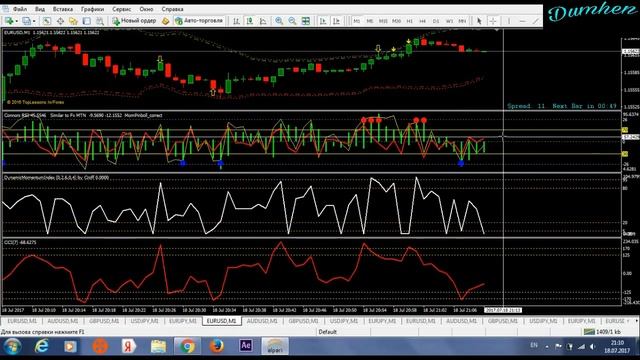640x360 pixels.
Task: Switch to alpari terminal taskbar button
Action: click(275, 347)
